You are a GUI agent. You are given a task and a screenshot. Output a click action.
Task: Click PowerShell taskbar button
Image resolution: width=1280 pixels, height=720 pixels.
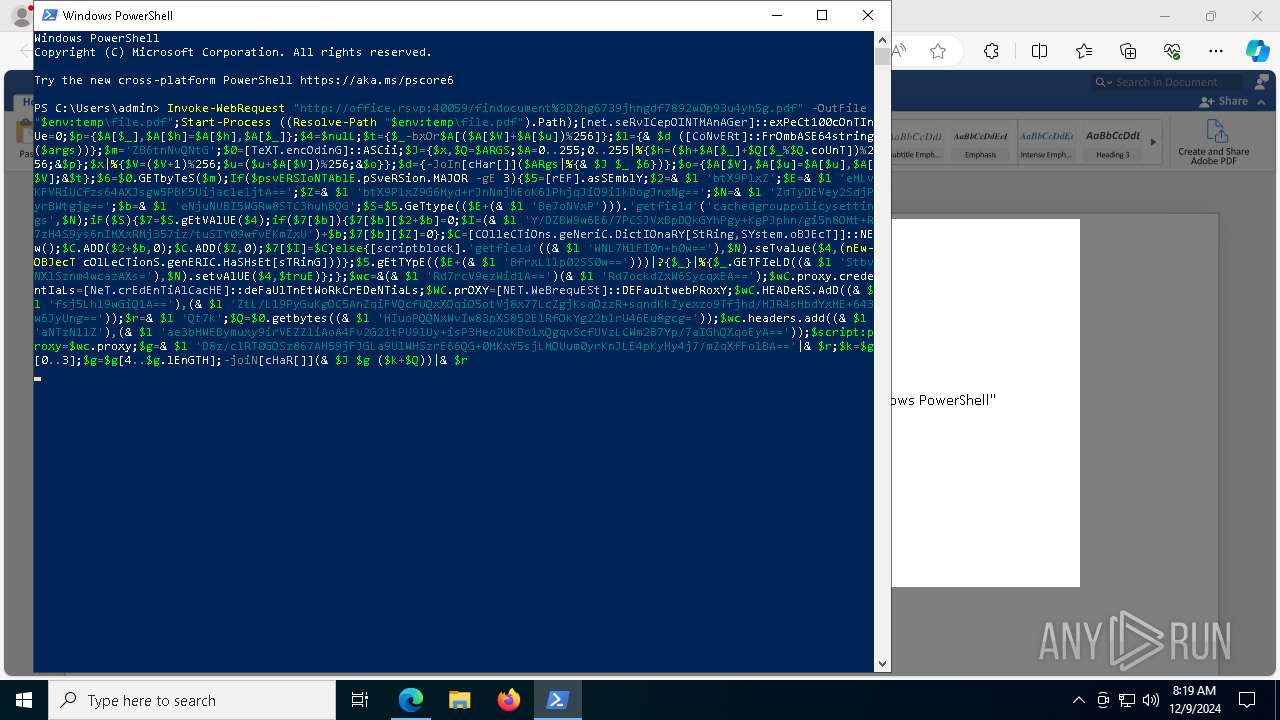click(557, 700)
